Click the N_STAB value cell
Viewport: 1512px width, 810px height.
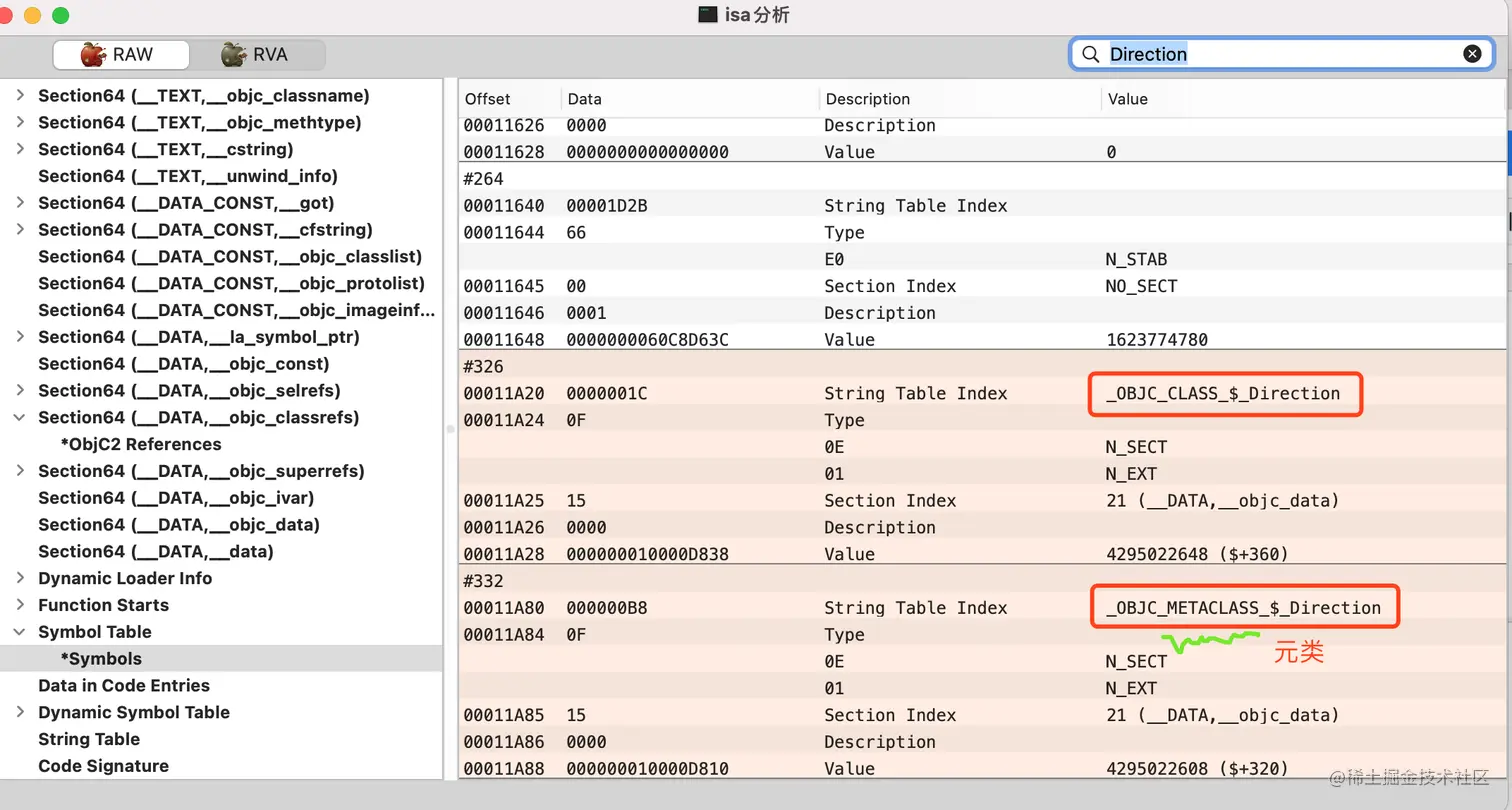click(x=1136, y=259)
